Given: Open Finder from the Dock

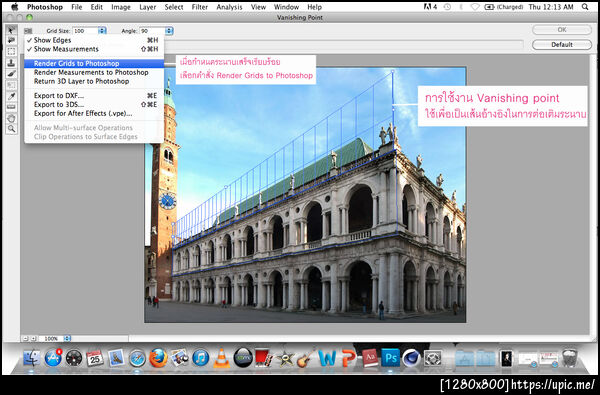Looking at the screenshot, I should point(32,358).
